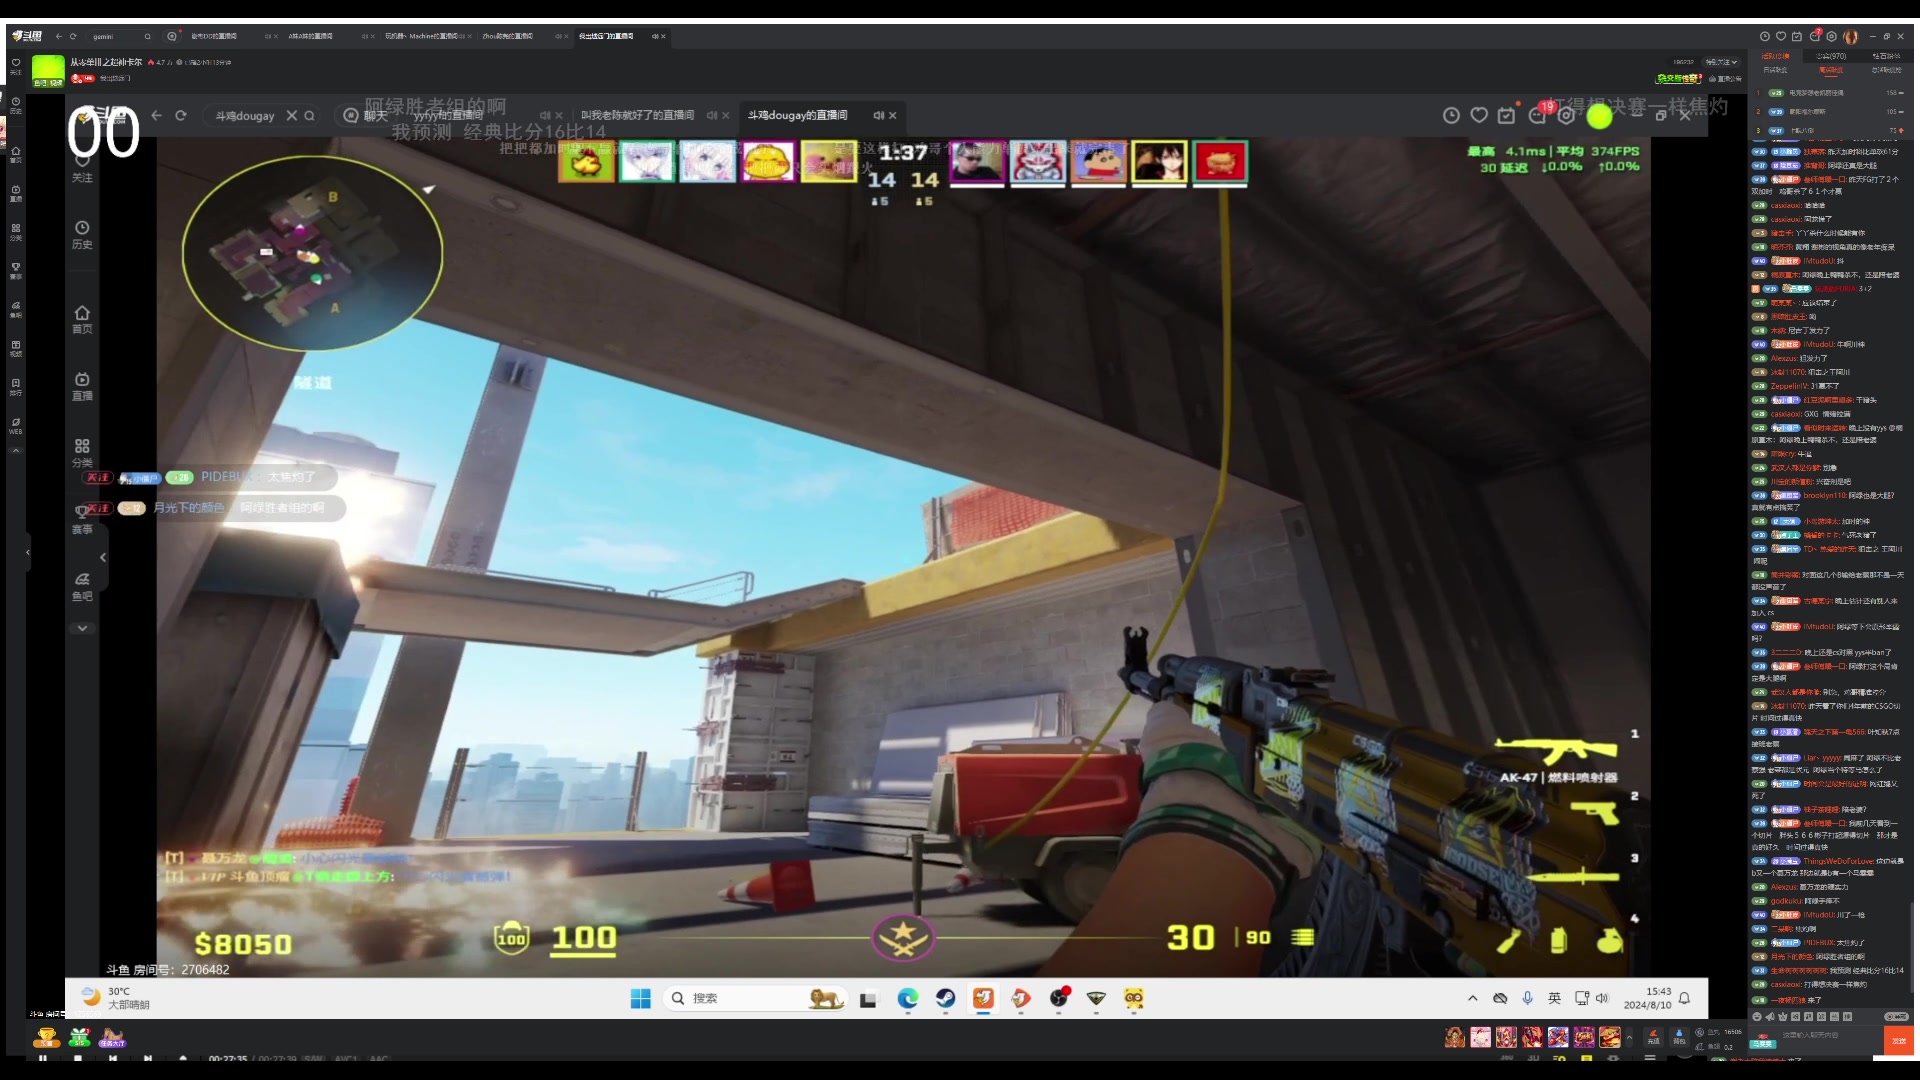Switch to the Zhou直播间 tab
The height and width of the screenshot is (1080, 1920).
(x=508, y=36)
